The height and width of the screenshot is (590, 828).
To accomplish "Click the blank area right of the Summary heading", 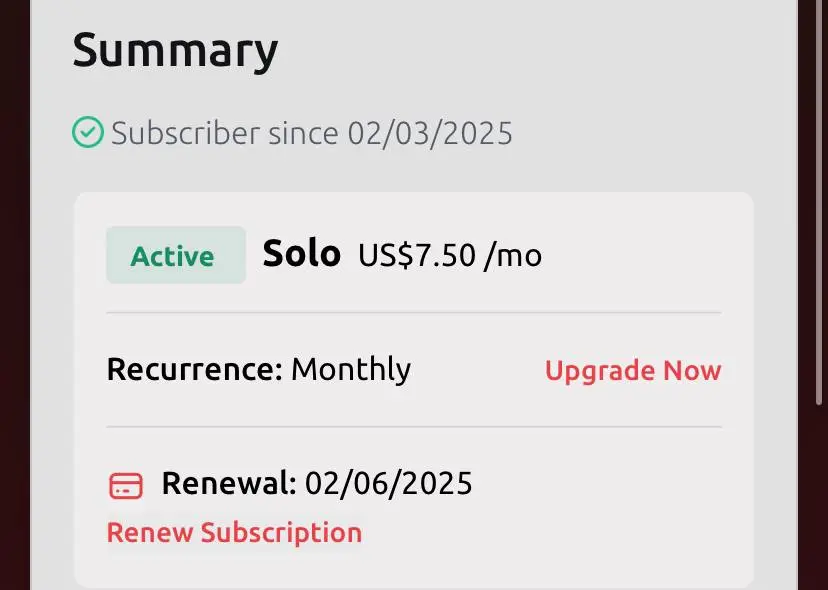I will 528,51.
